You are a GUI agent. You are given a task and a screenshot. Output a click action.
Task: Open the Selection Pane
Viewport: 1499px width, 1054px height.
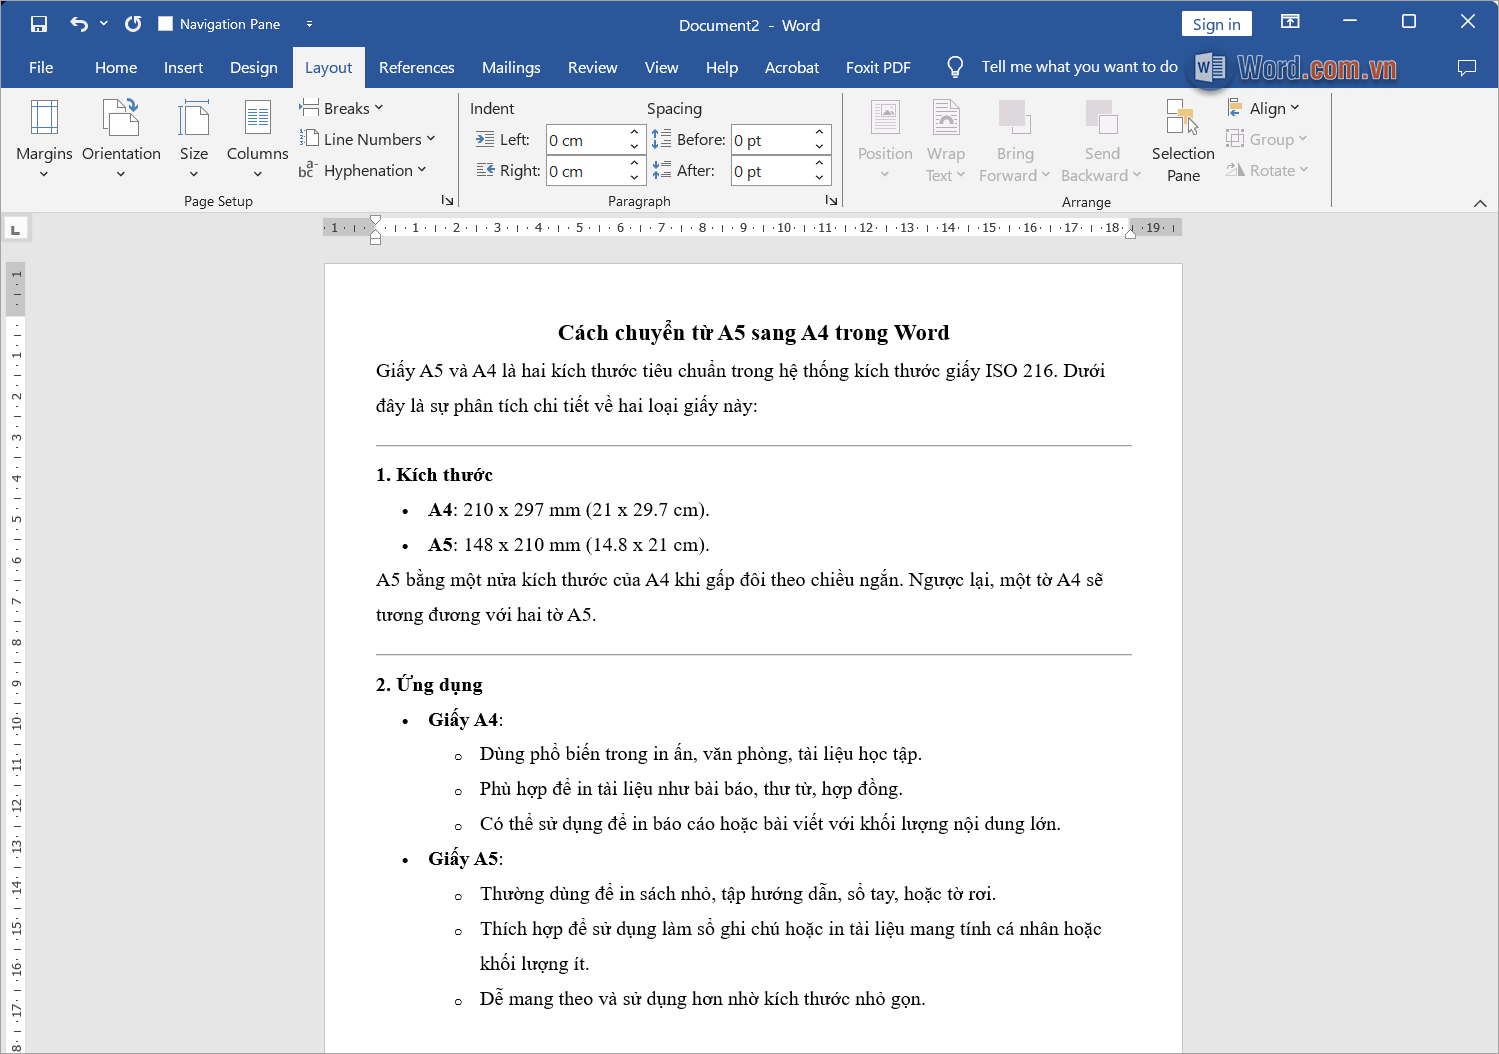(1183, 140)
